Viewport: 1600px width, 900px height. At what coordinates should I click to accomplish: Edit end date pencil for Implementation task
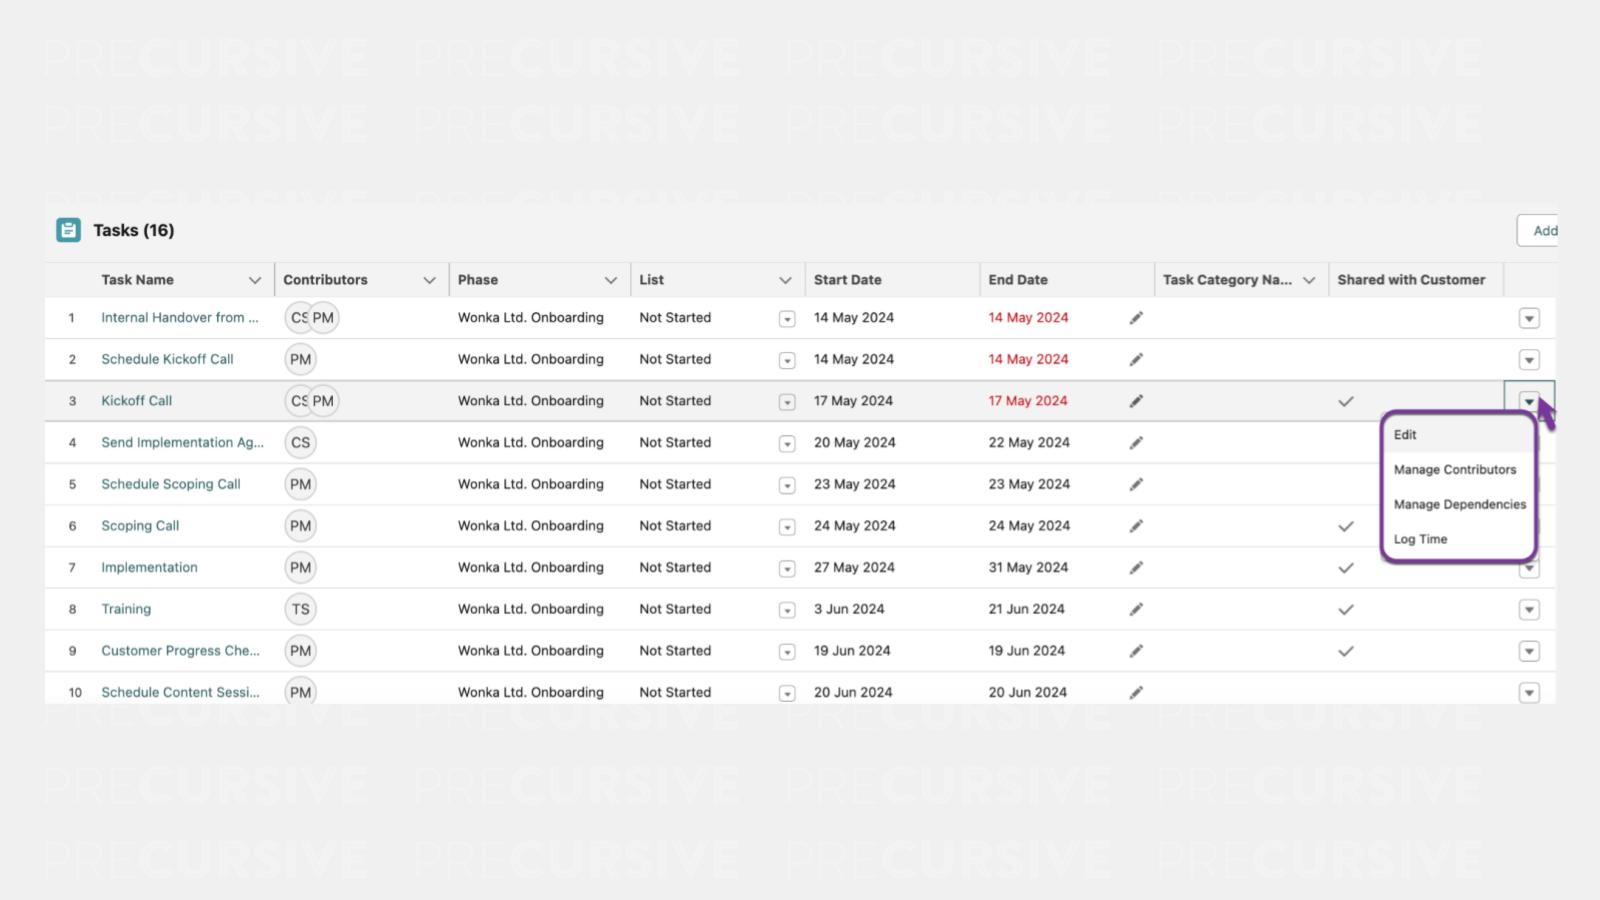[1136, 568]
